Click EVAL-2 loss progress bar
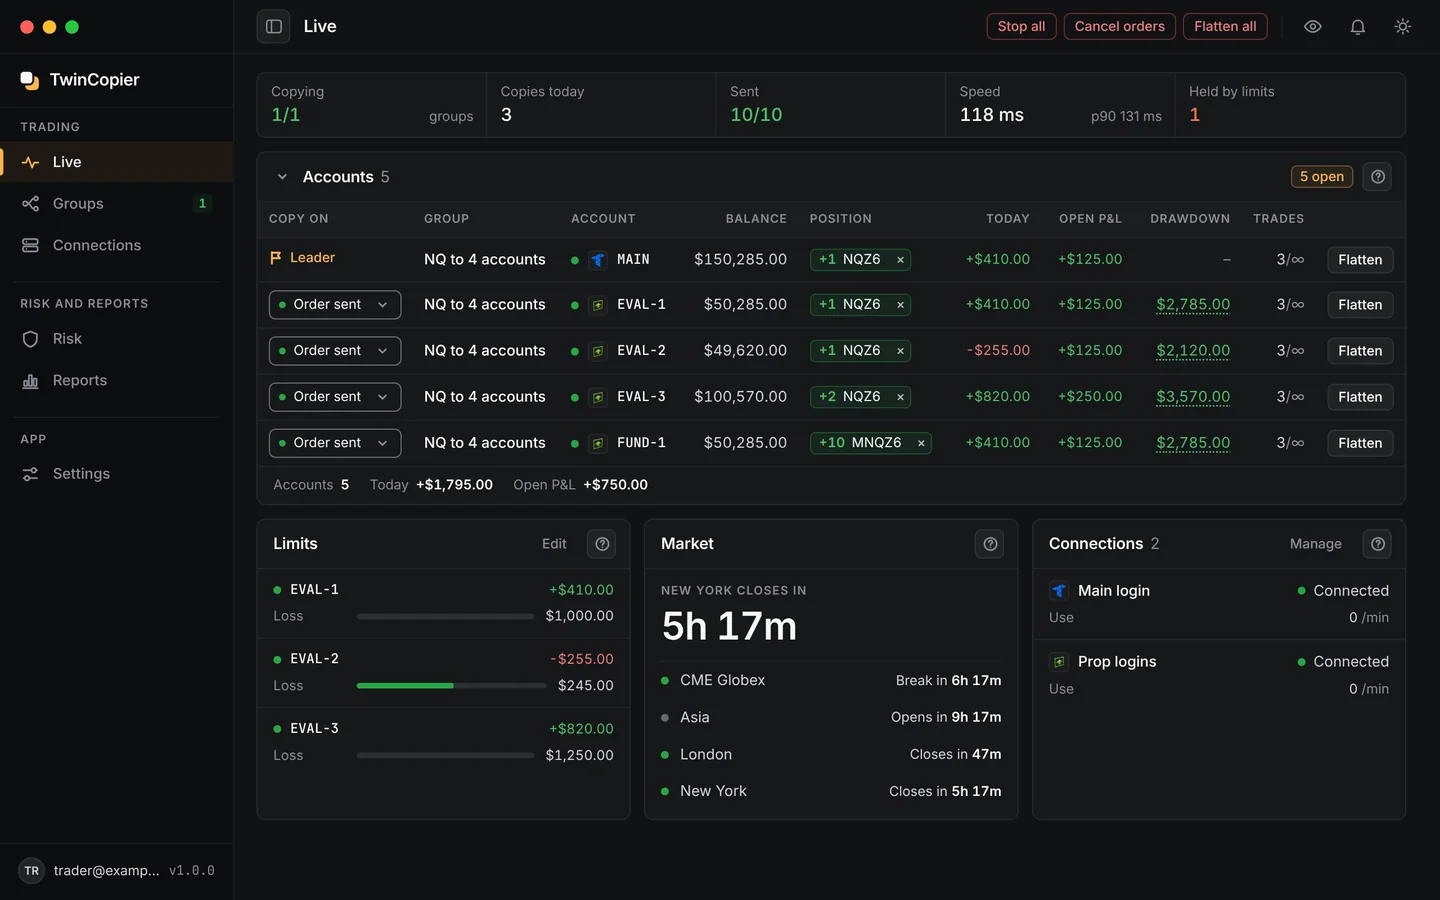Image resolution: width=1440 pixels, height=900 pixels. (x=451, y=686)
